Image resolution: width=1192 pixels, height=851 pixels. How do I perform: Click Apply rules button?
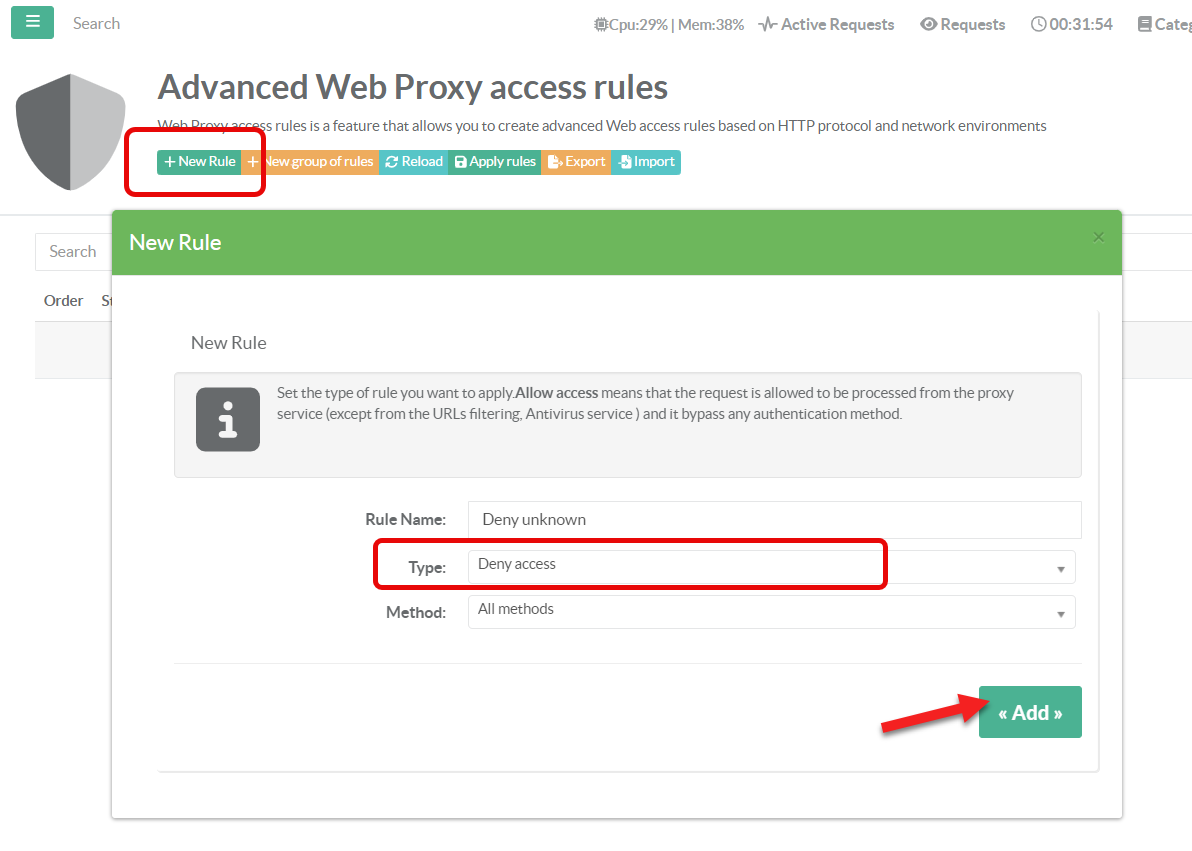(495, 162)
